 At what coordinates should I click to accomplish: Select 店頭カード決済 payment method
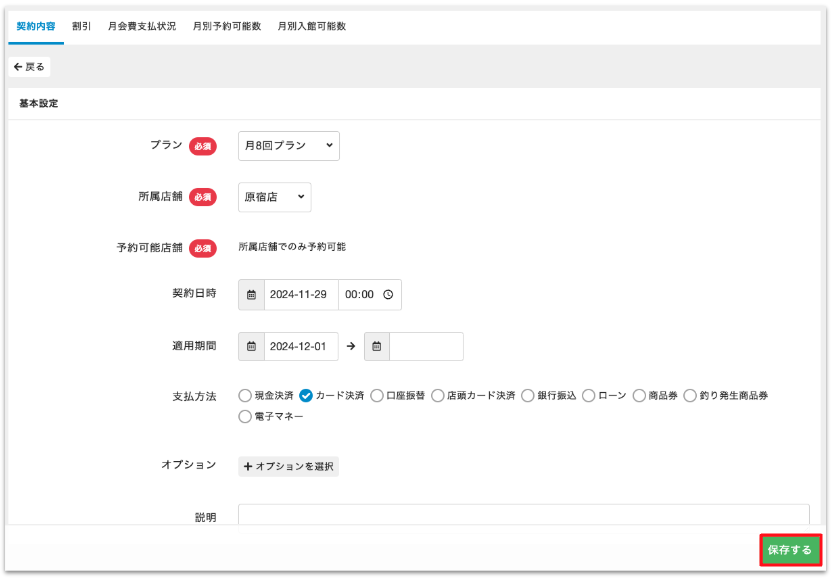438,396
